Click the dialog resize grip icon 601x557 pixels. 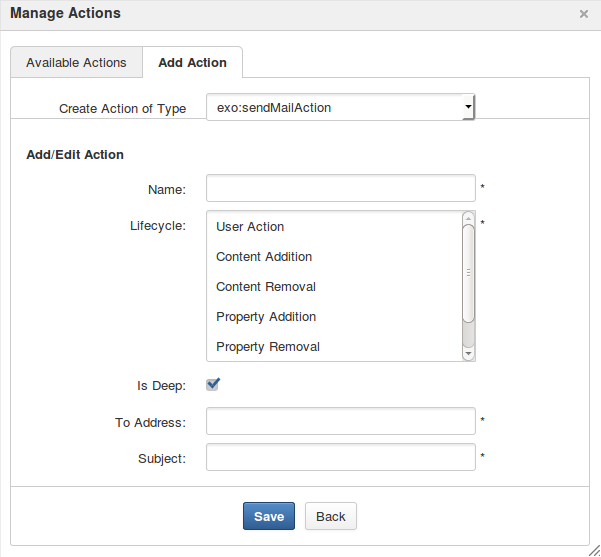click(594, 550)
